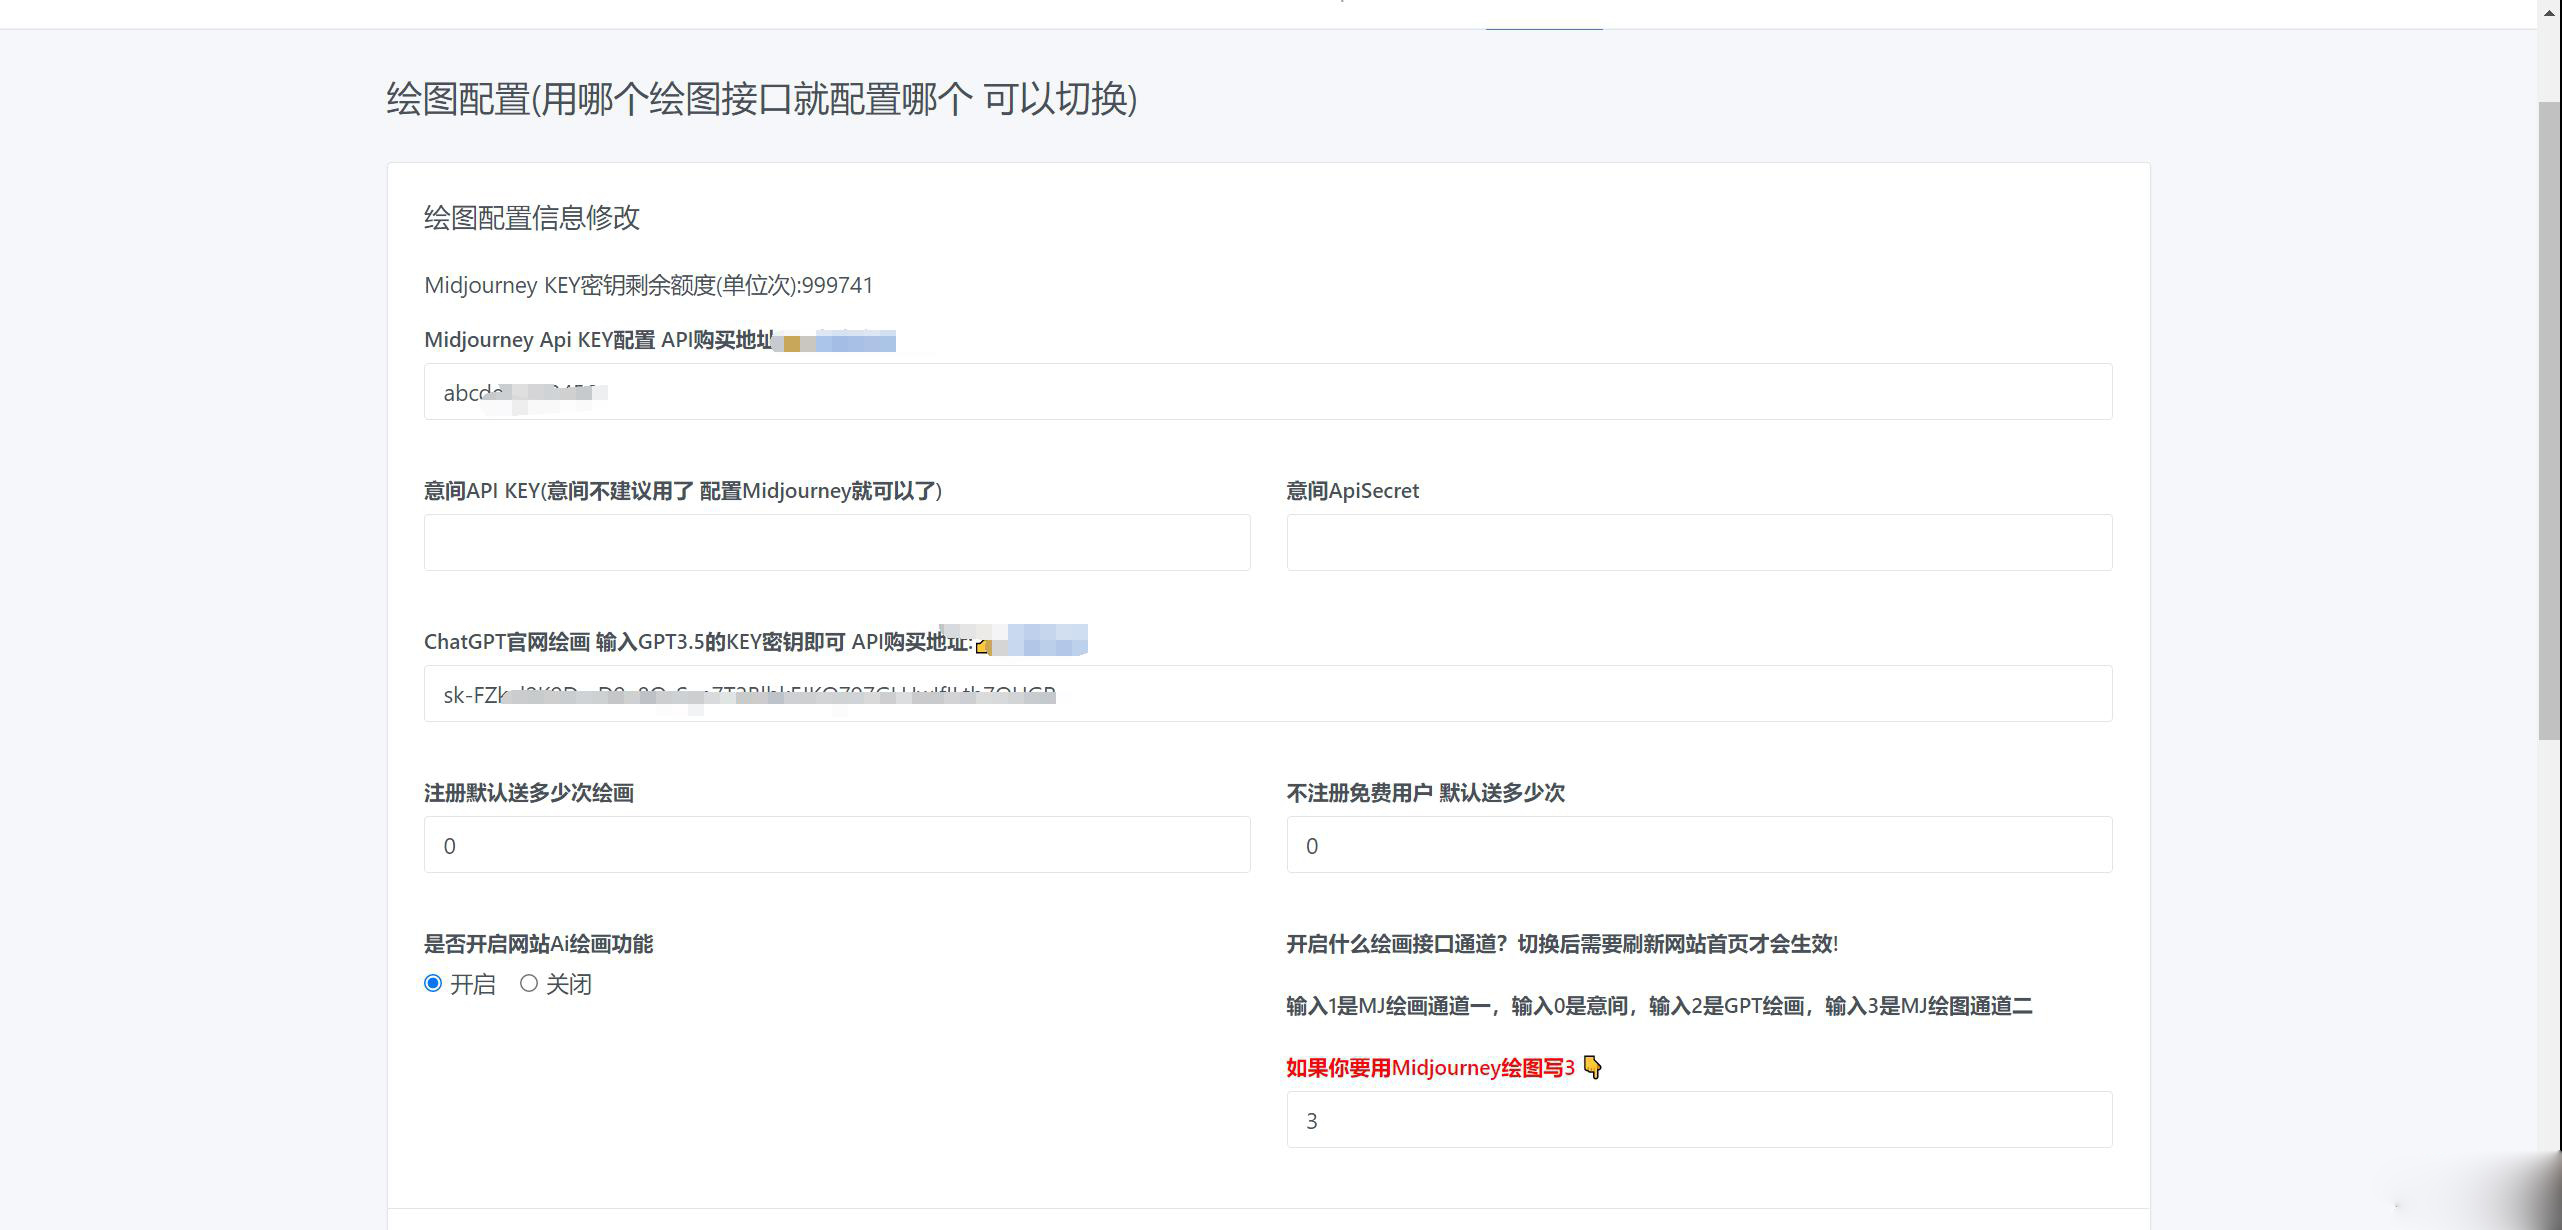The image size is (2562, 1230).
Task: Edit the 注册默认送多少次绘画 value field
Action: 837,845
